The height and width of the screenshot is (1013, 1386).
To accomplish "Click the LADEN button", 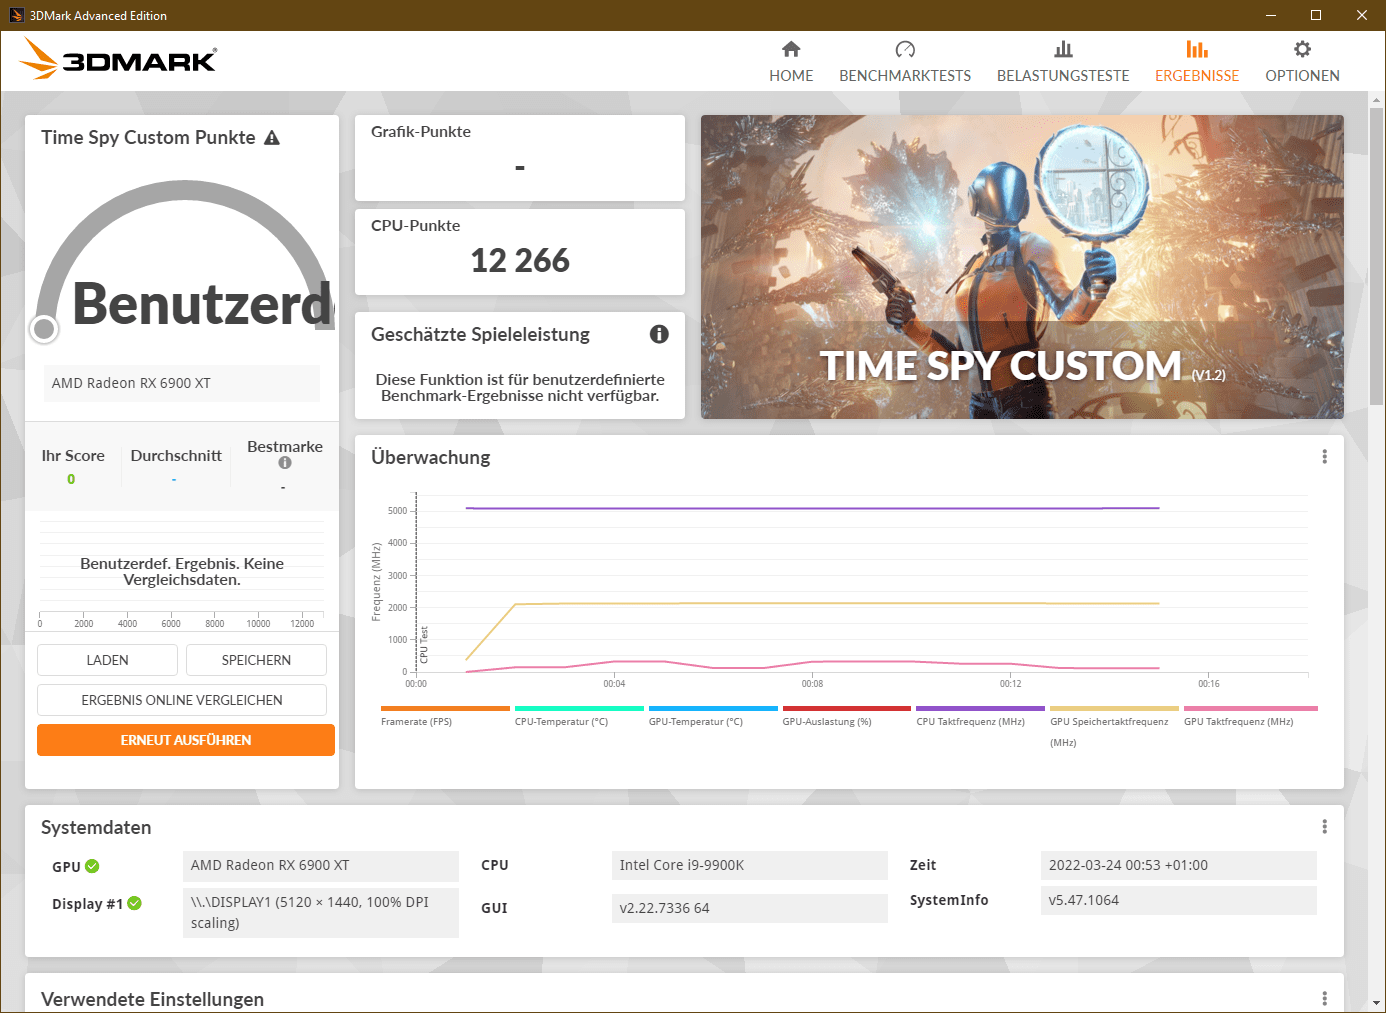I will tap(107, 660).
